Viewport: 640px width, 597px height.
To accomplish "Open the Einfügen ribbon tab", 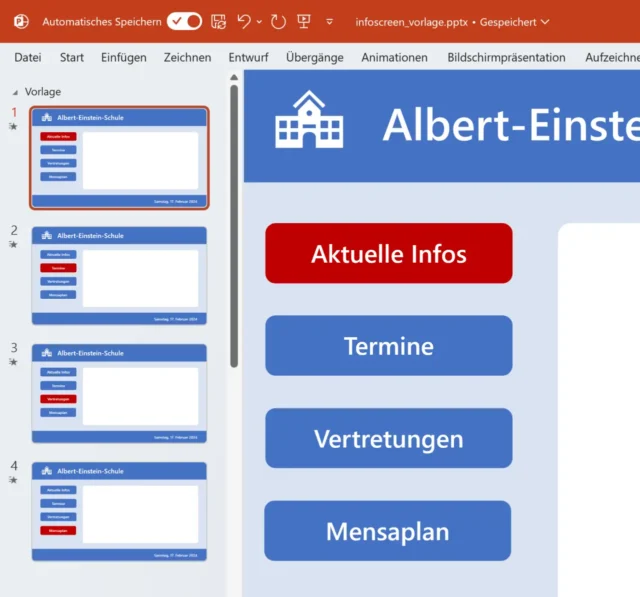I will 123,57.
